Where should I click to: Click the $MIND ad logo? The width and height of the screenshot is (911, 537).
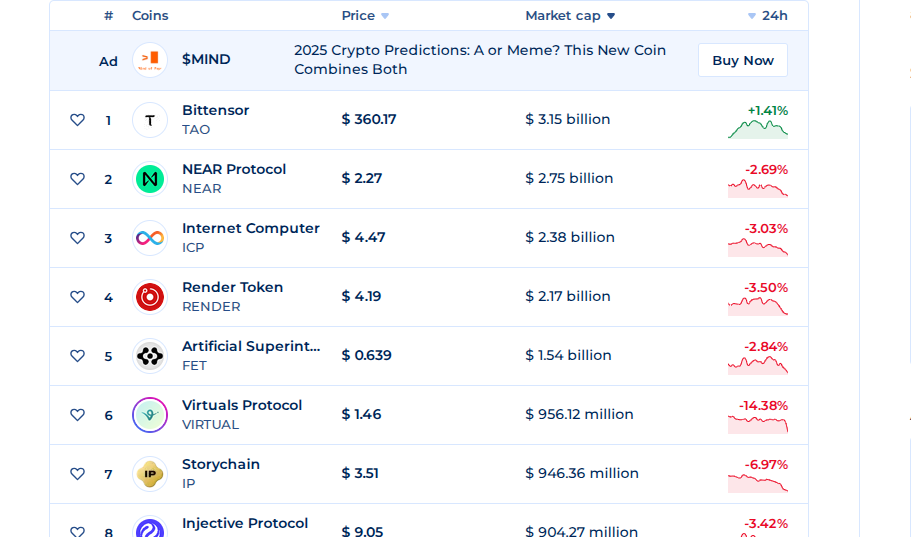150,60
